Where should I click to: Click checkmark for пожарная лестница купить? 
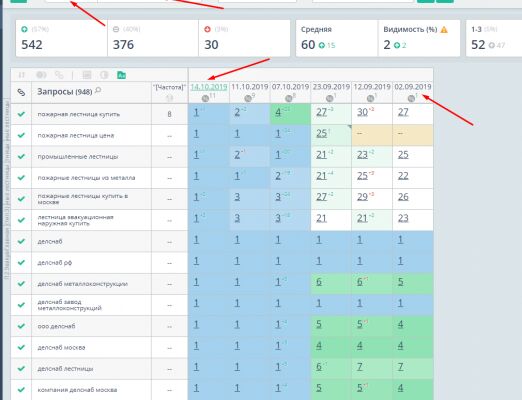click(x=21, y=114)
